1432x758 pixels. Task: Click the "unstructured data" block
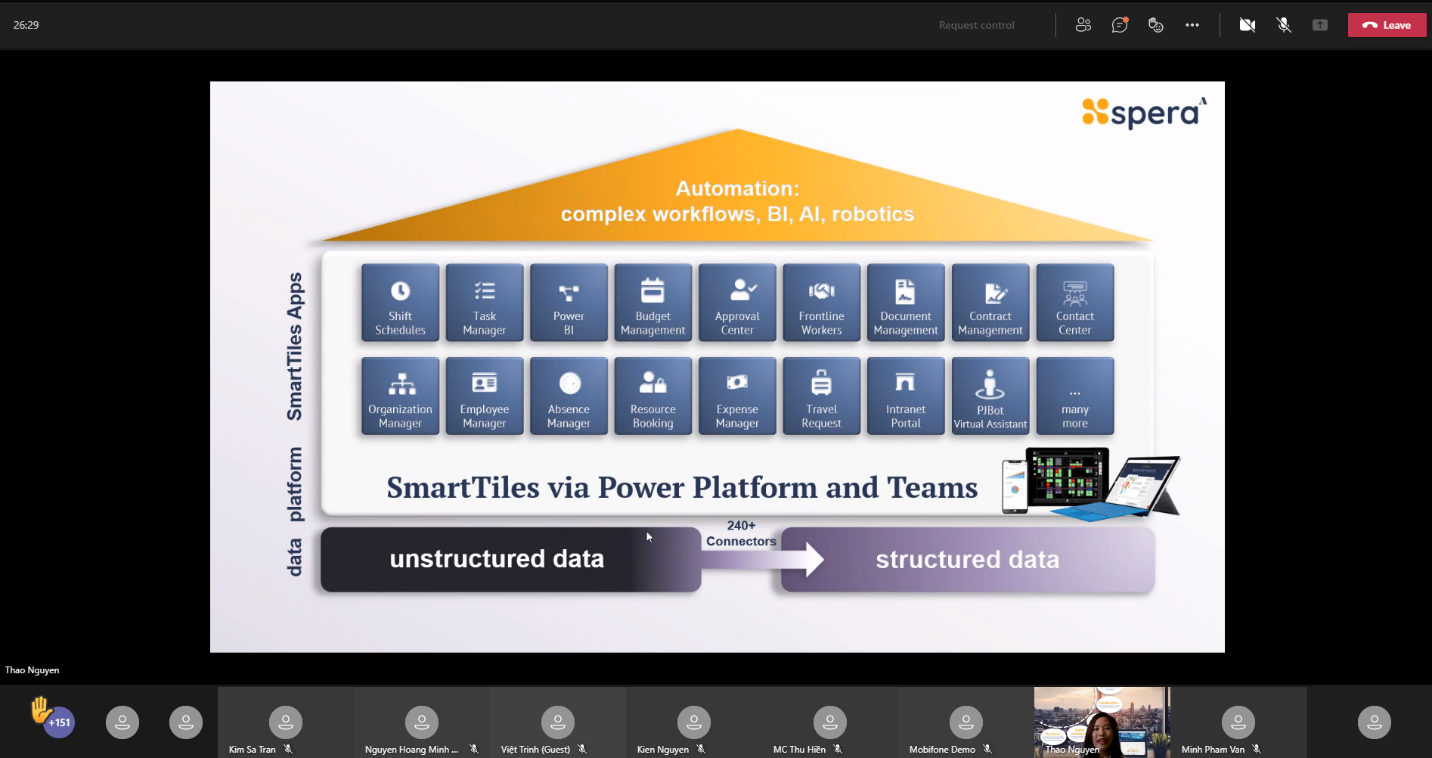[511, 559]
